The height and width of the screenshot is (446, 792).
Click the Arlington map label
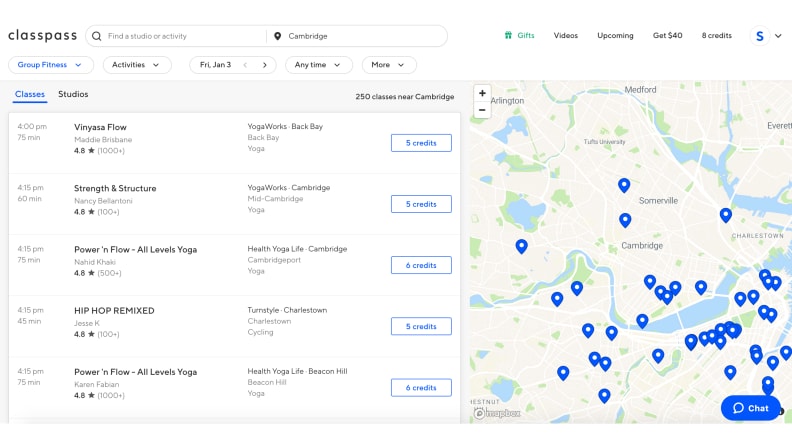point(507,101)
